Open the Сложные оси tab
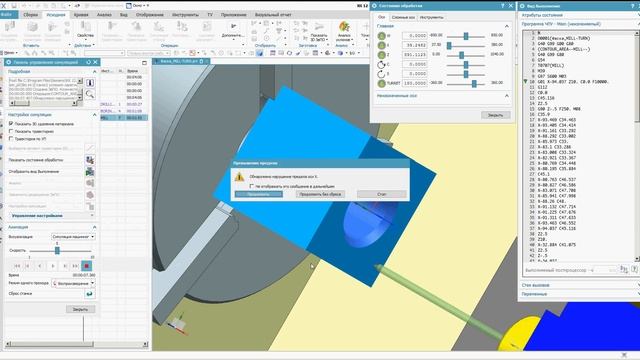This screenshot has width=640, height=360. pyautogui.click(x=402, y=17)
